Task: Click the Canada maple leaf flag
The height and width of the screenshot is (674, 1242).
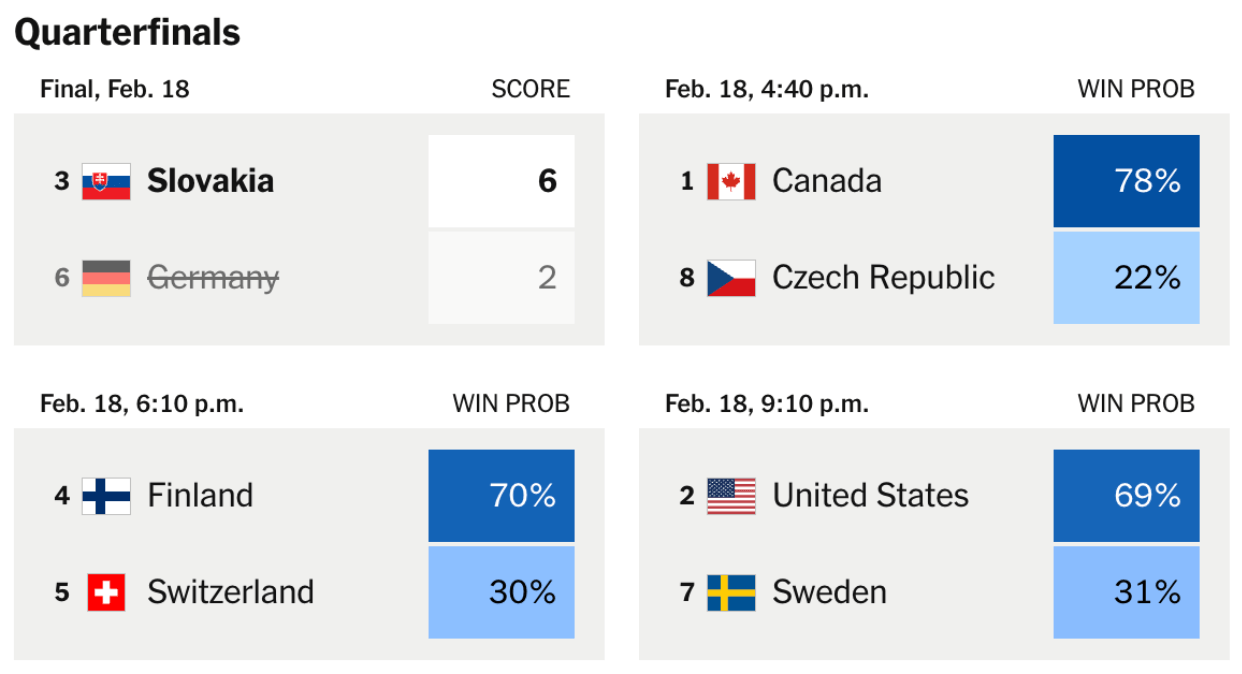Action: coord(731,181)
